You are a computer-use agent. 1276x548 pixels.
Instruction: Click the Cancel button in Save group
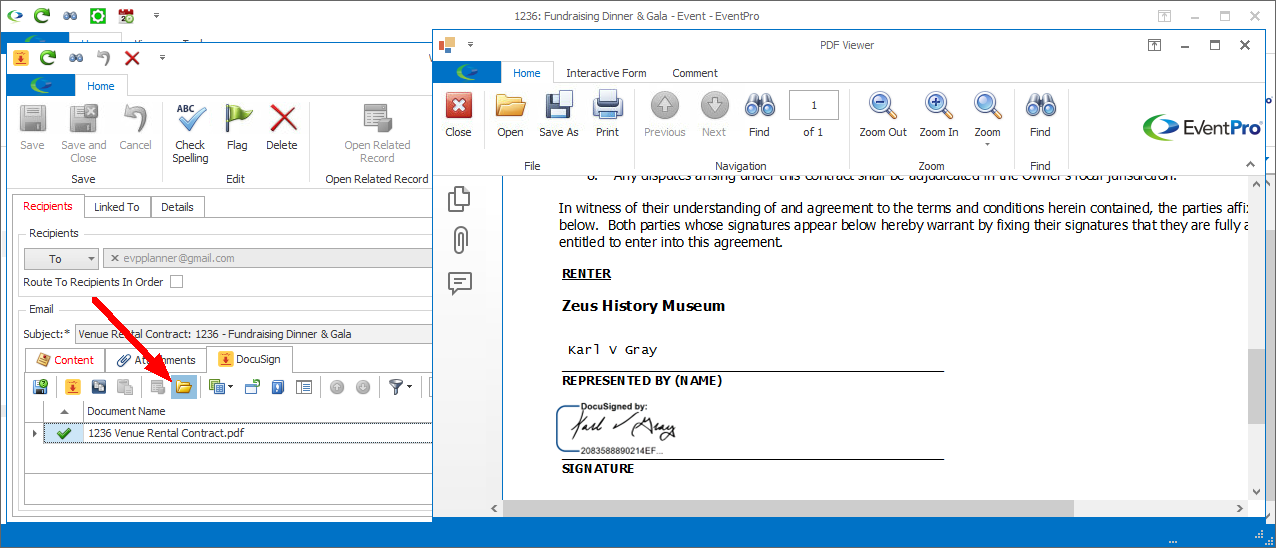pos(135,127)
